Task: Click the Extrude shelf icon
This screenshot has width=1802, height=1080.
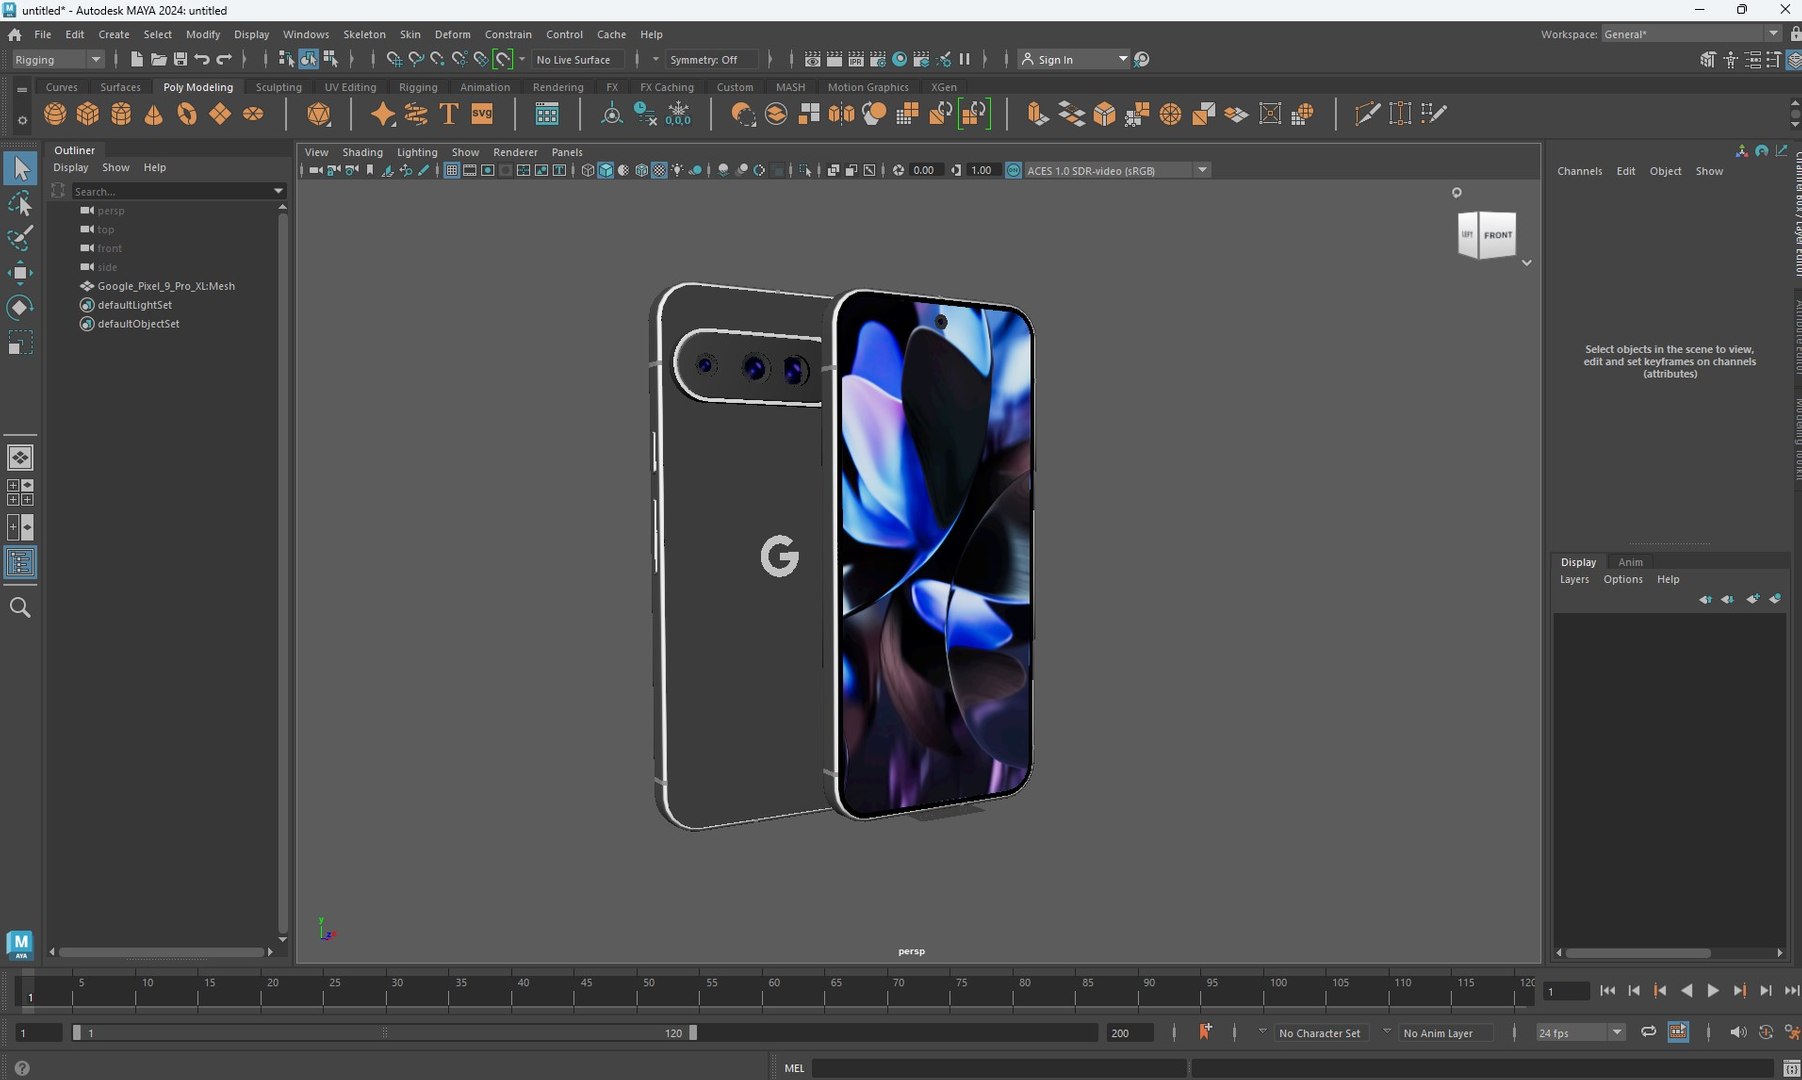Action: [x=1038, y=114]
